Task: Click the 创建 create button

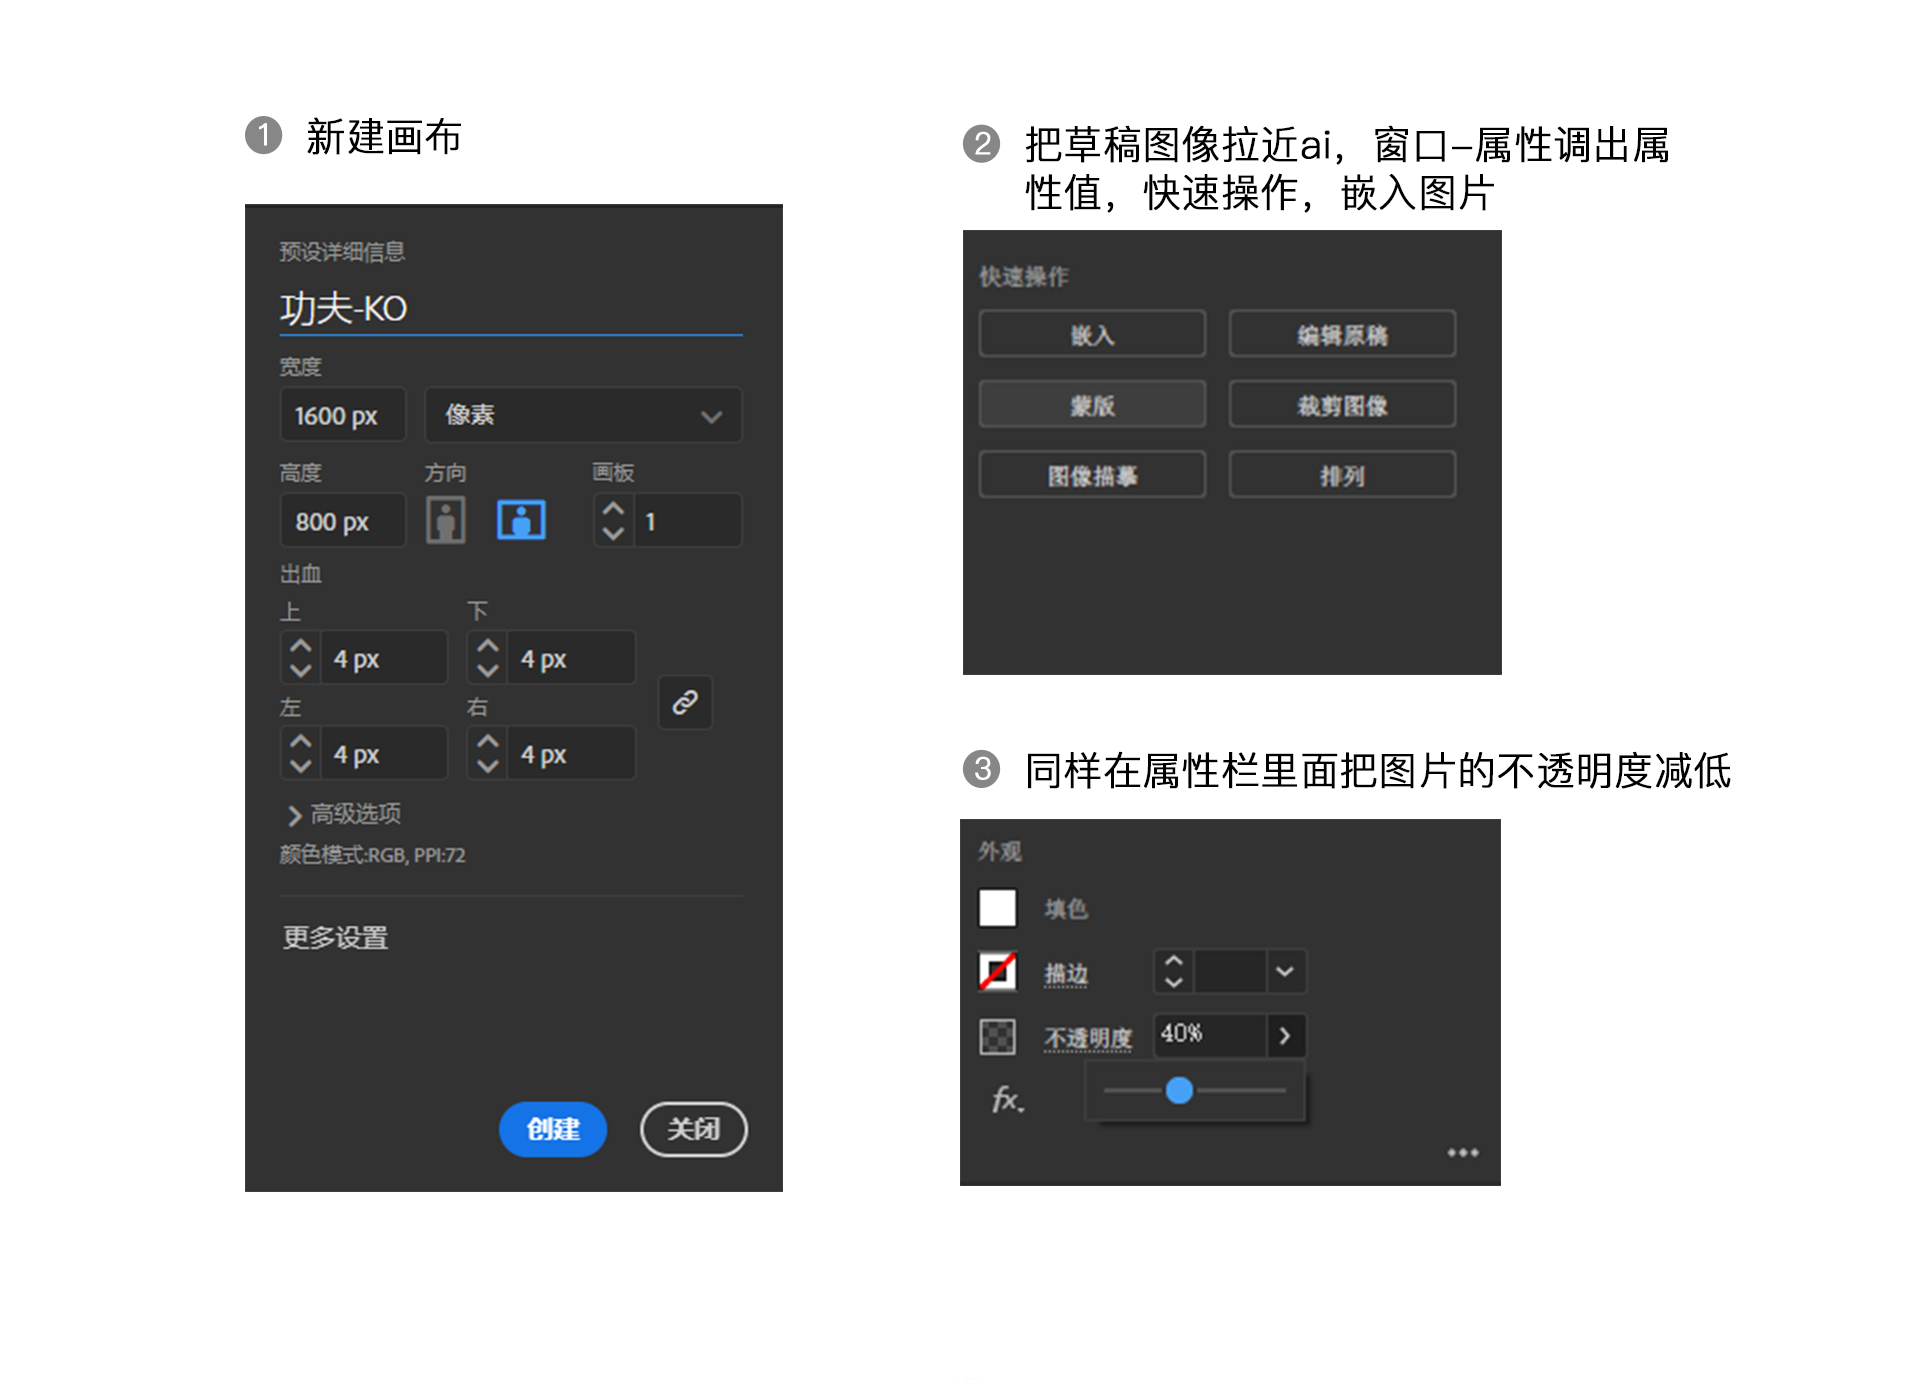Action: click(553, 1129)
